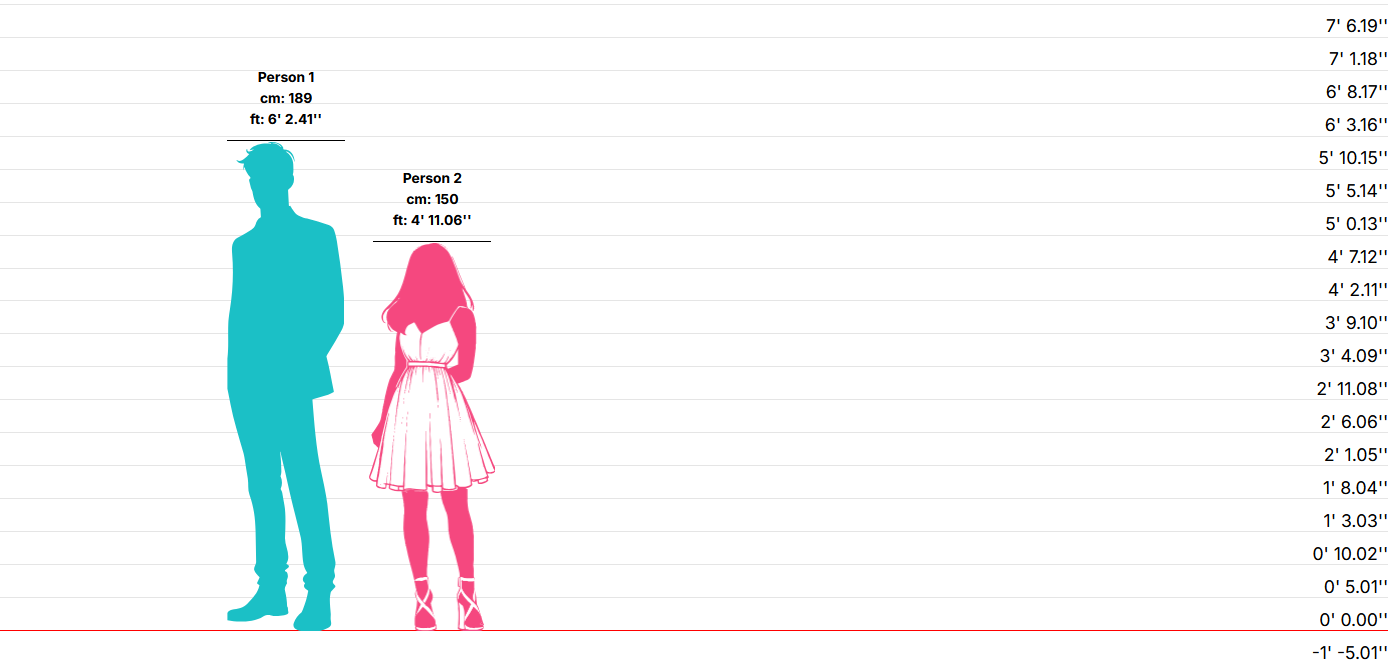Click the 1' 3.03'' scale mark

(1357, 521)
